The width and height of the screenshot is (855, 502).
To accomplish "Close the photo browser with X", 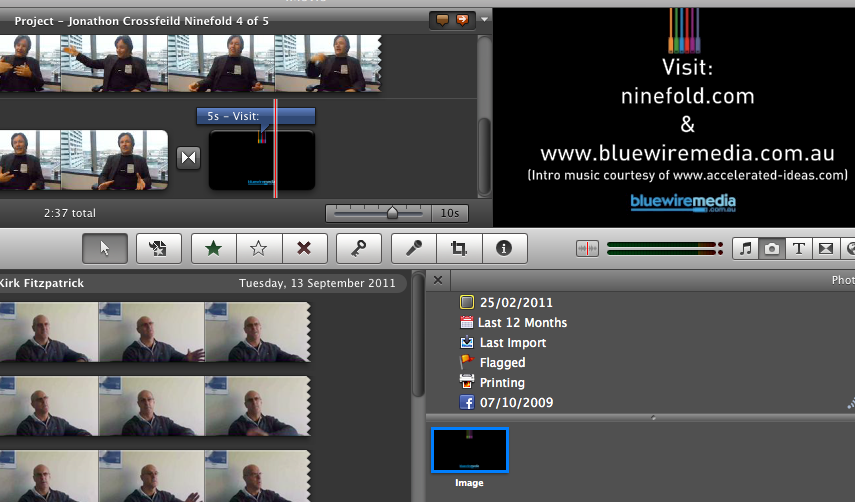I will [x=437, y=280].
